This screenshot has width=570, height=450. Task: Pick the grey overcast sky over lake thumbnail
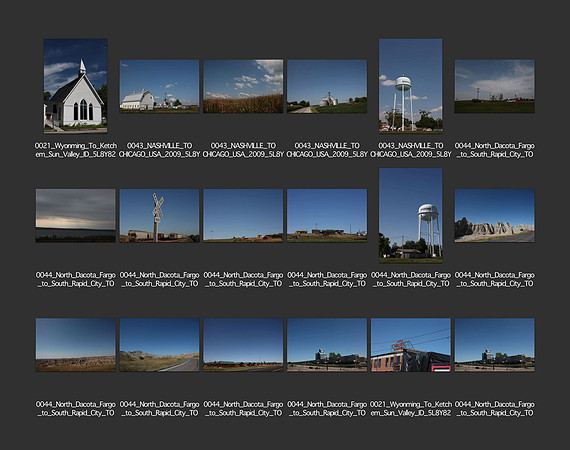(x=76, y=216)
